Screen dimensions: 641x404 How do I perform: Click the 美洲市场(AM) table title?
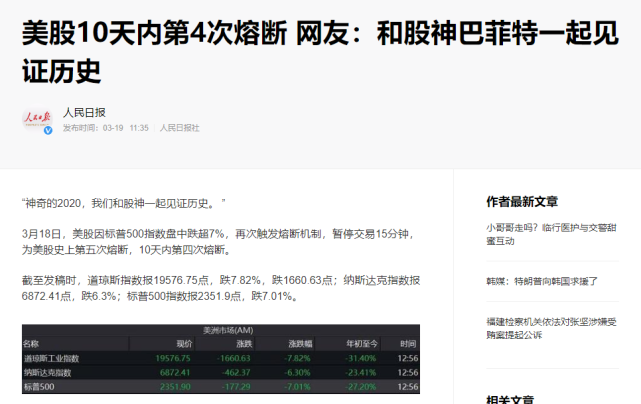pyautogui.click(x=228, y=330)
